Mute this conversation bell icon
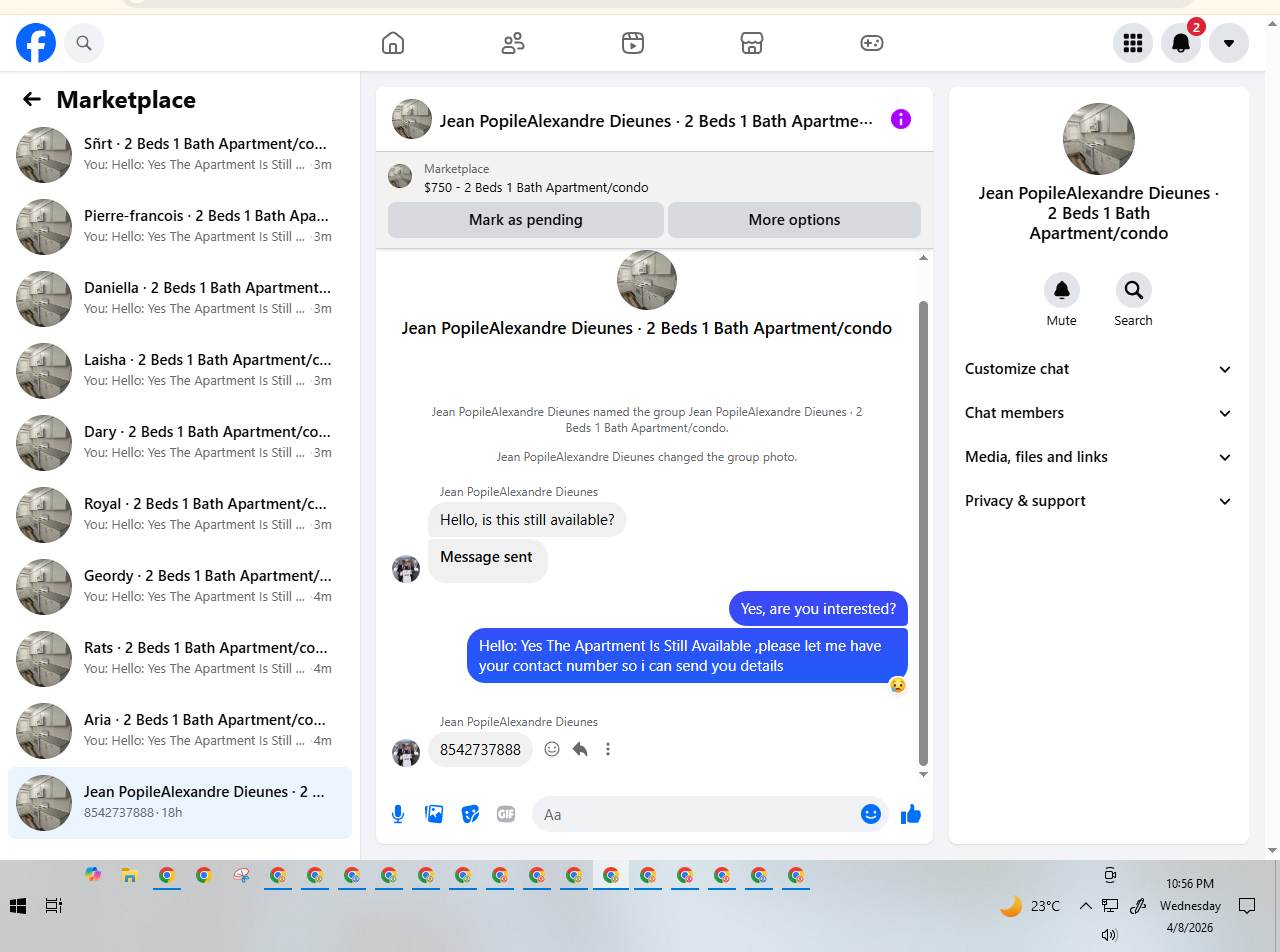Viewport: 1280px width, 952px height. coord(1062,290)
